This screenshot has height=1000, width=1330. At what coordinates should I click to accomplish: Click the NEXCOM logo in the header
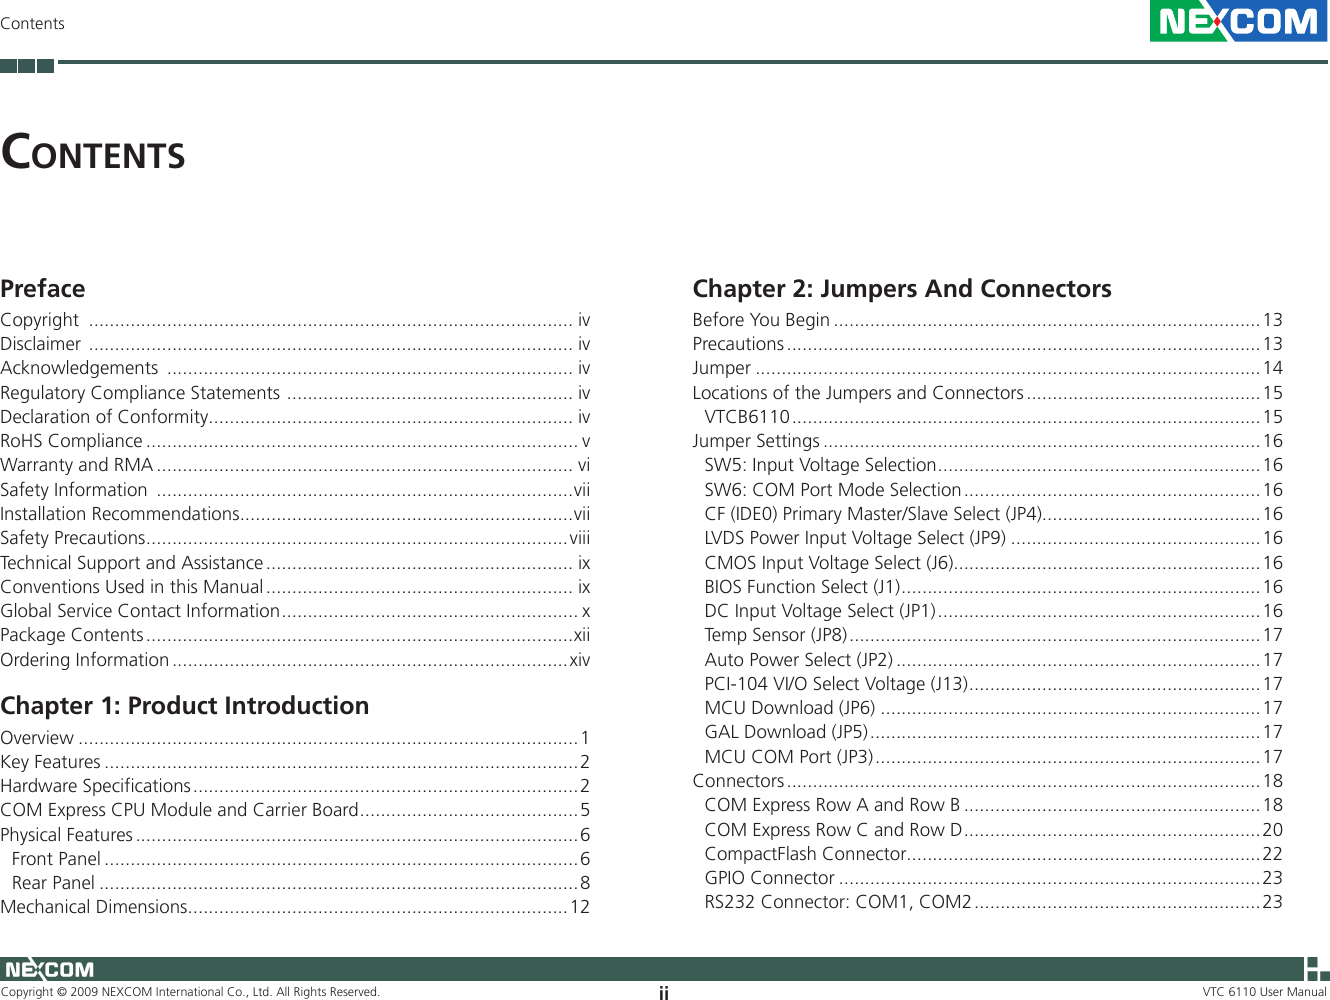1238,21
